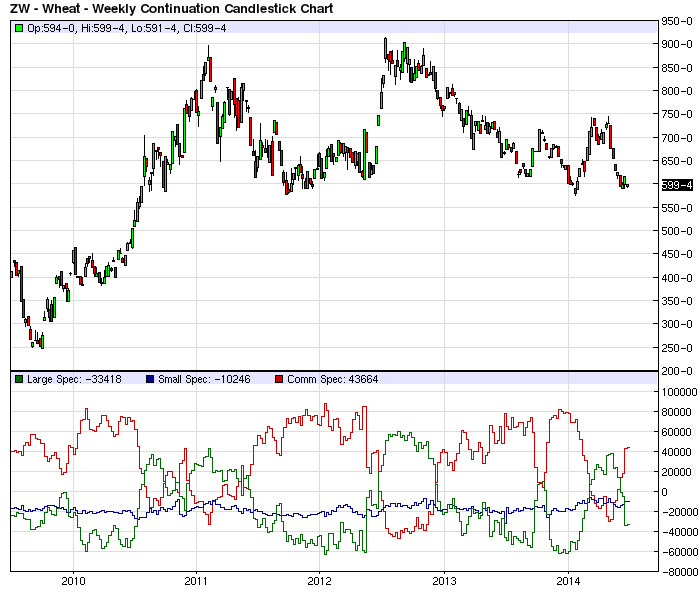Click the 2013 label on time axis
Screen dimensions: 700x612
pyautogui.click(x=443, y=581)
